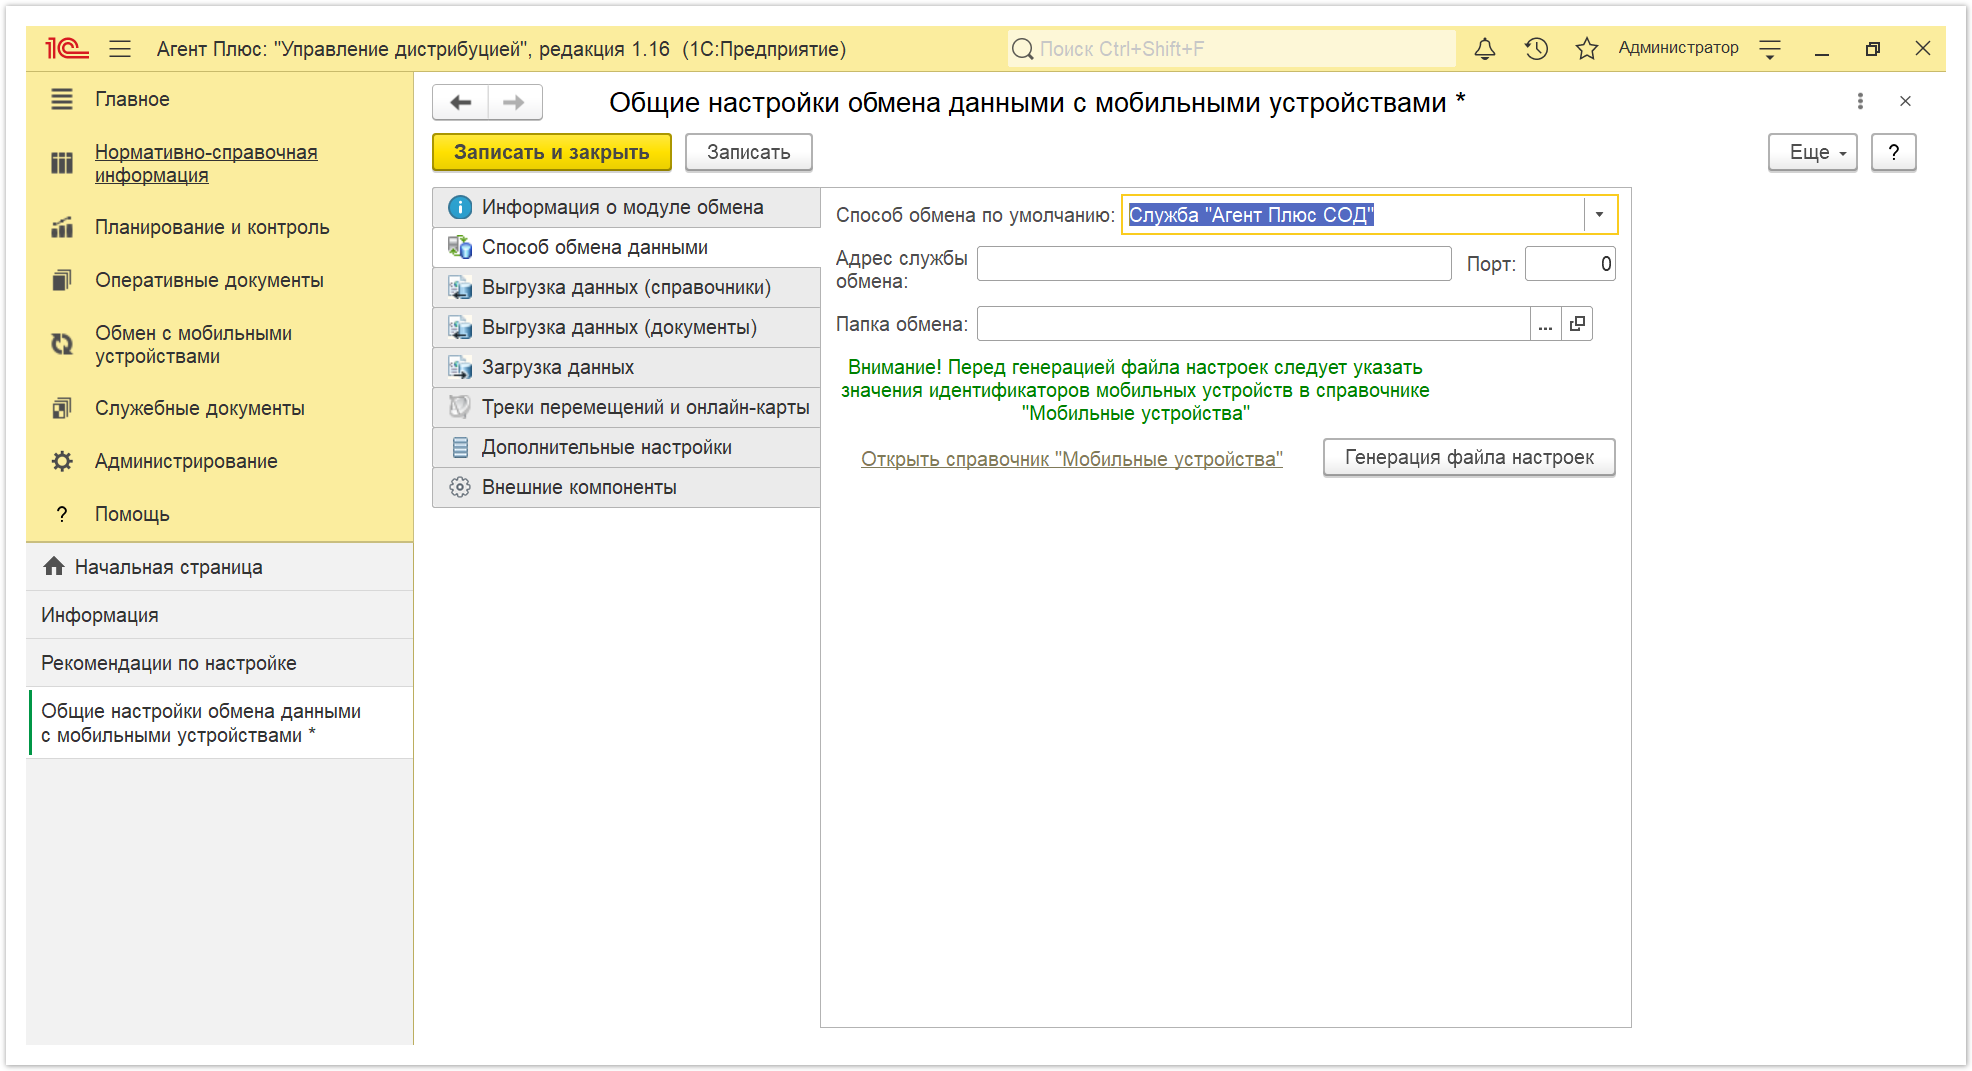Click the Оперативные документы icon
Image resolution: width=1972 pixels, height=1071 pixels.
coord(62,280)
